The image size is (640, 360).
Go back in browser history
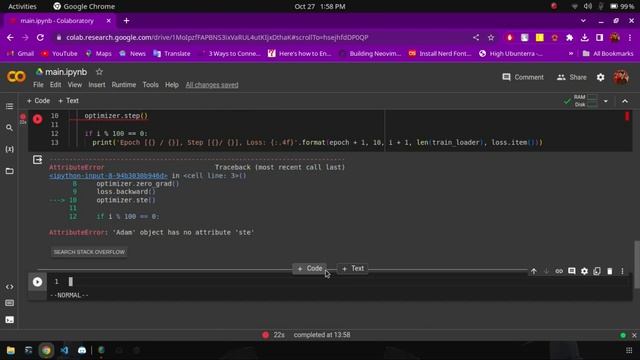pyautogui.click(x=10, y=38)
